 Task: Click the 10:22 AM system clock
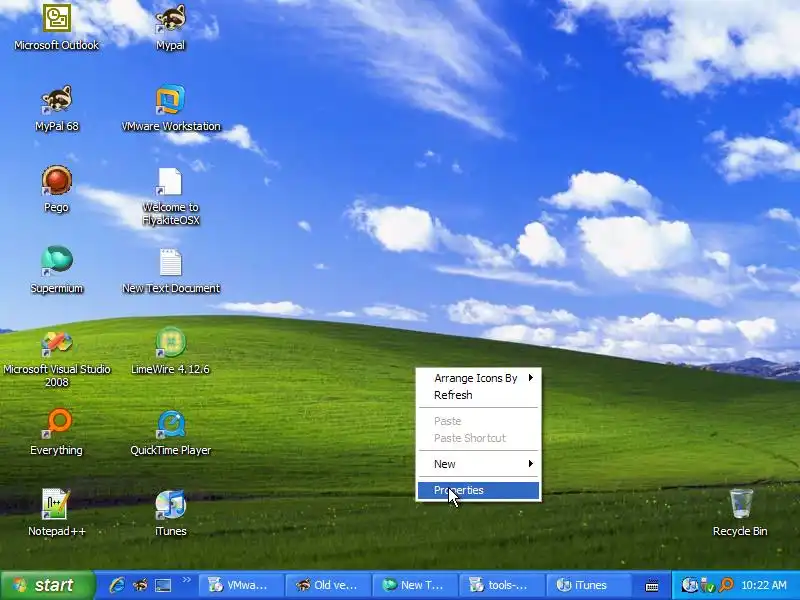tap(764, 585)
